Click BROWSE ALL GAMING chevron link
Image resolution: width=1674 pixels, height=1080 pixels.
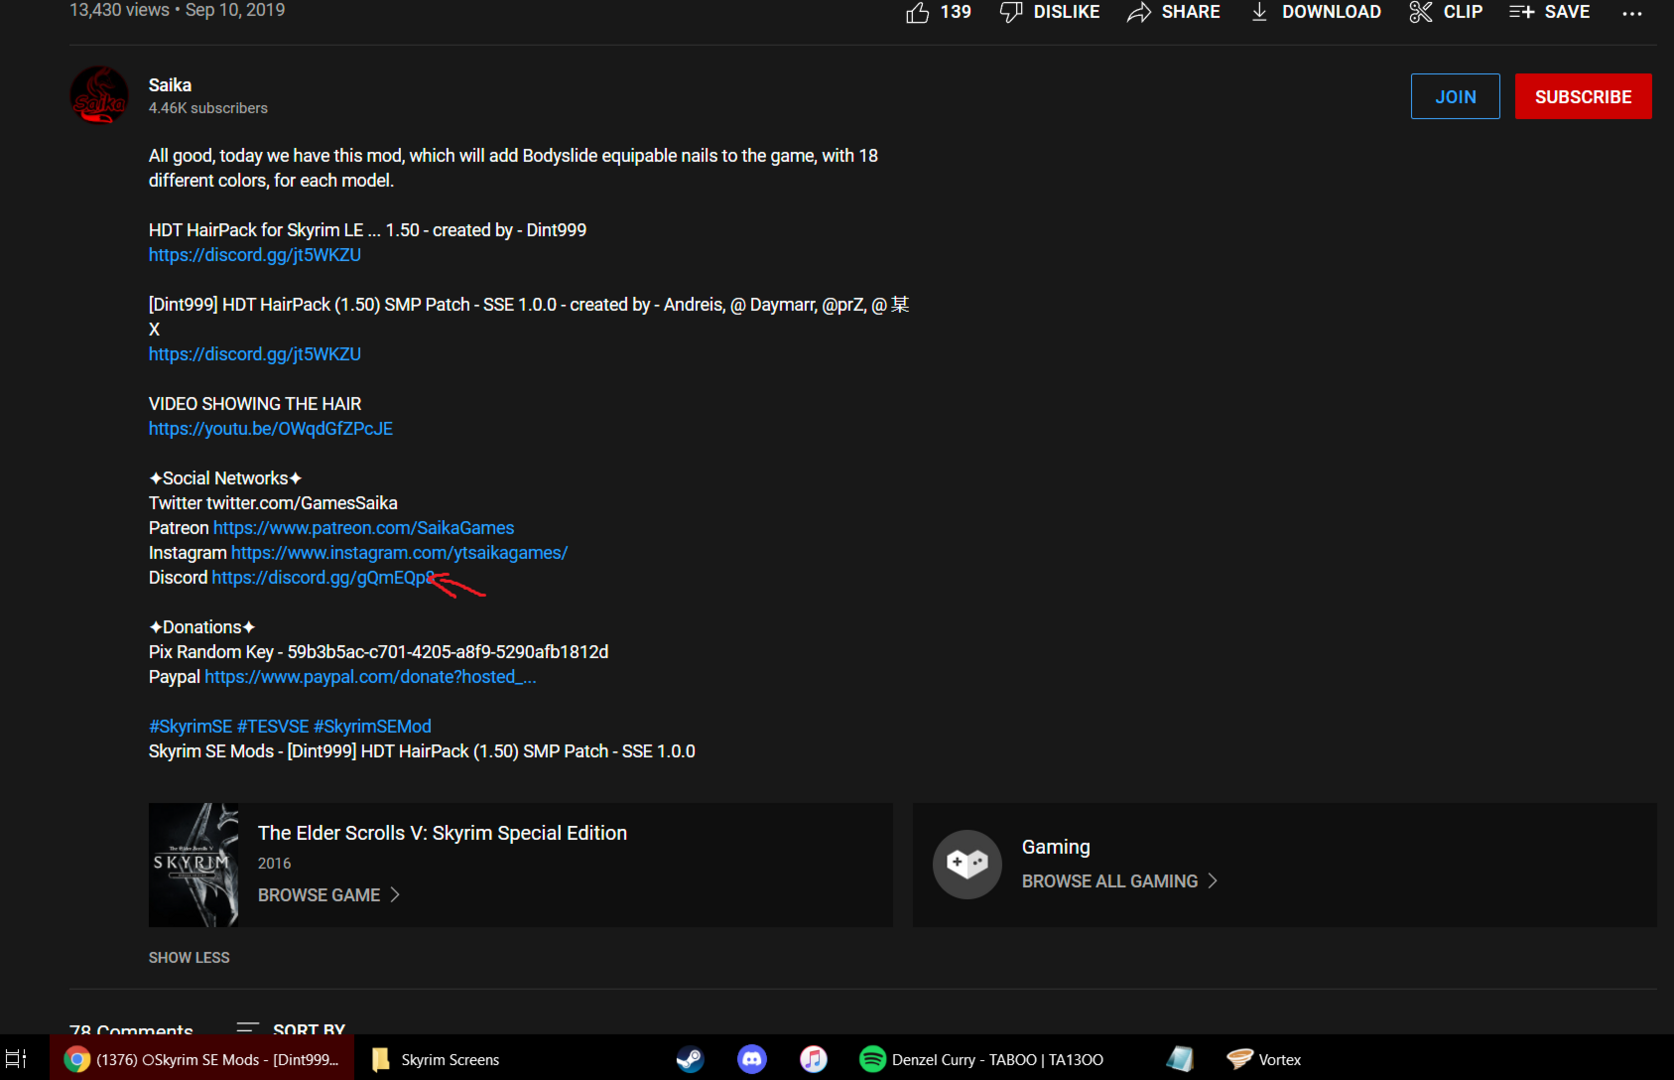(1120, 881)
